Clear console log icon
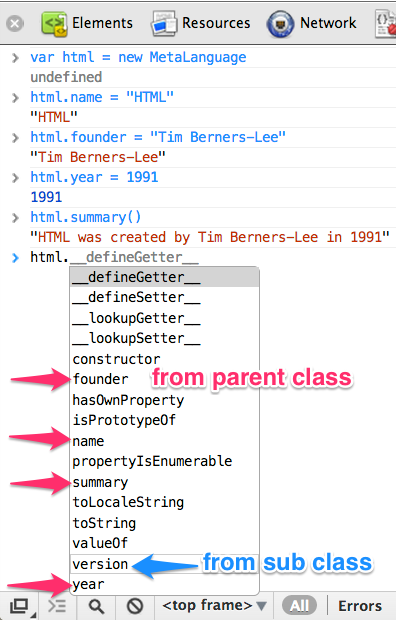The image size is (396, 620). point(135,606)
